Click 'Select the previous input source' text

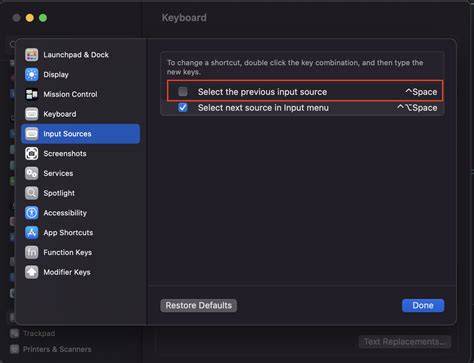pyautogui.click(x=262, y=92)
